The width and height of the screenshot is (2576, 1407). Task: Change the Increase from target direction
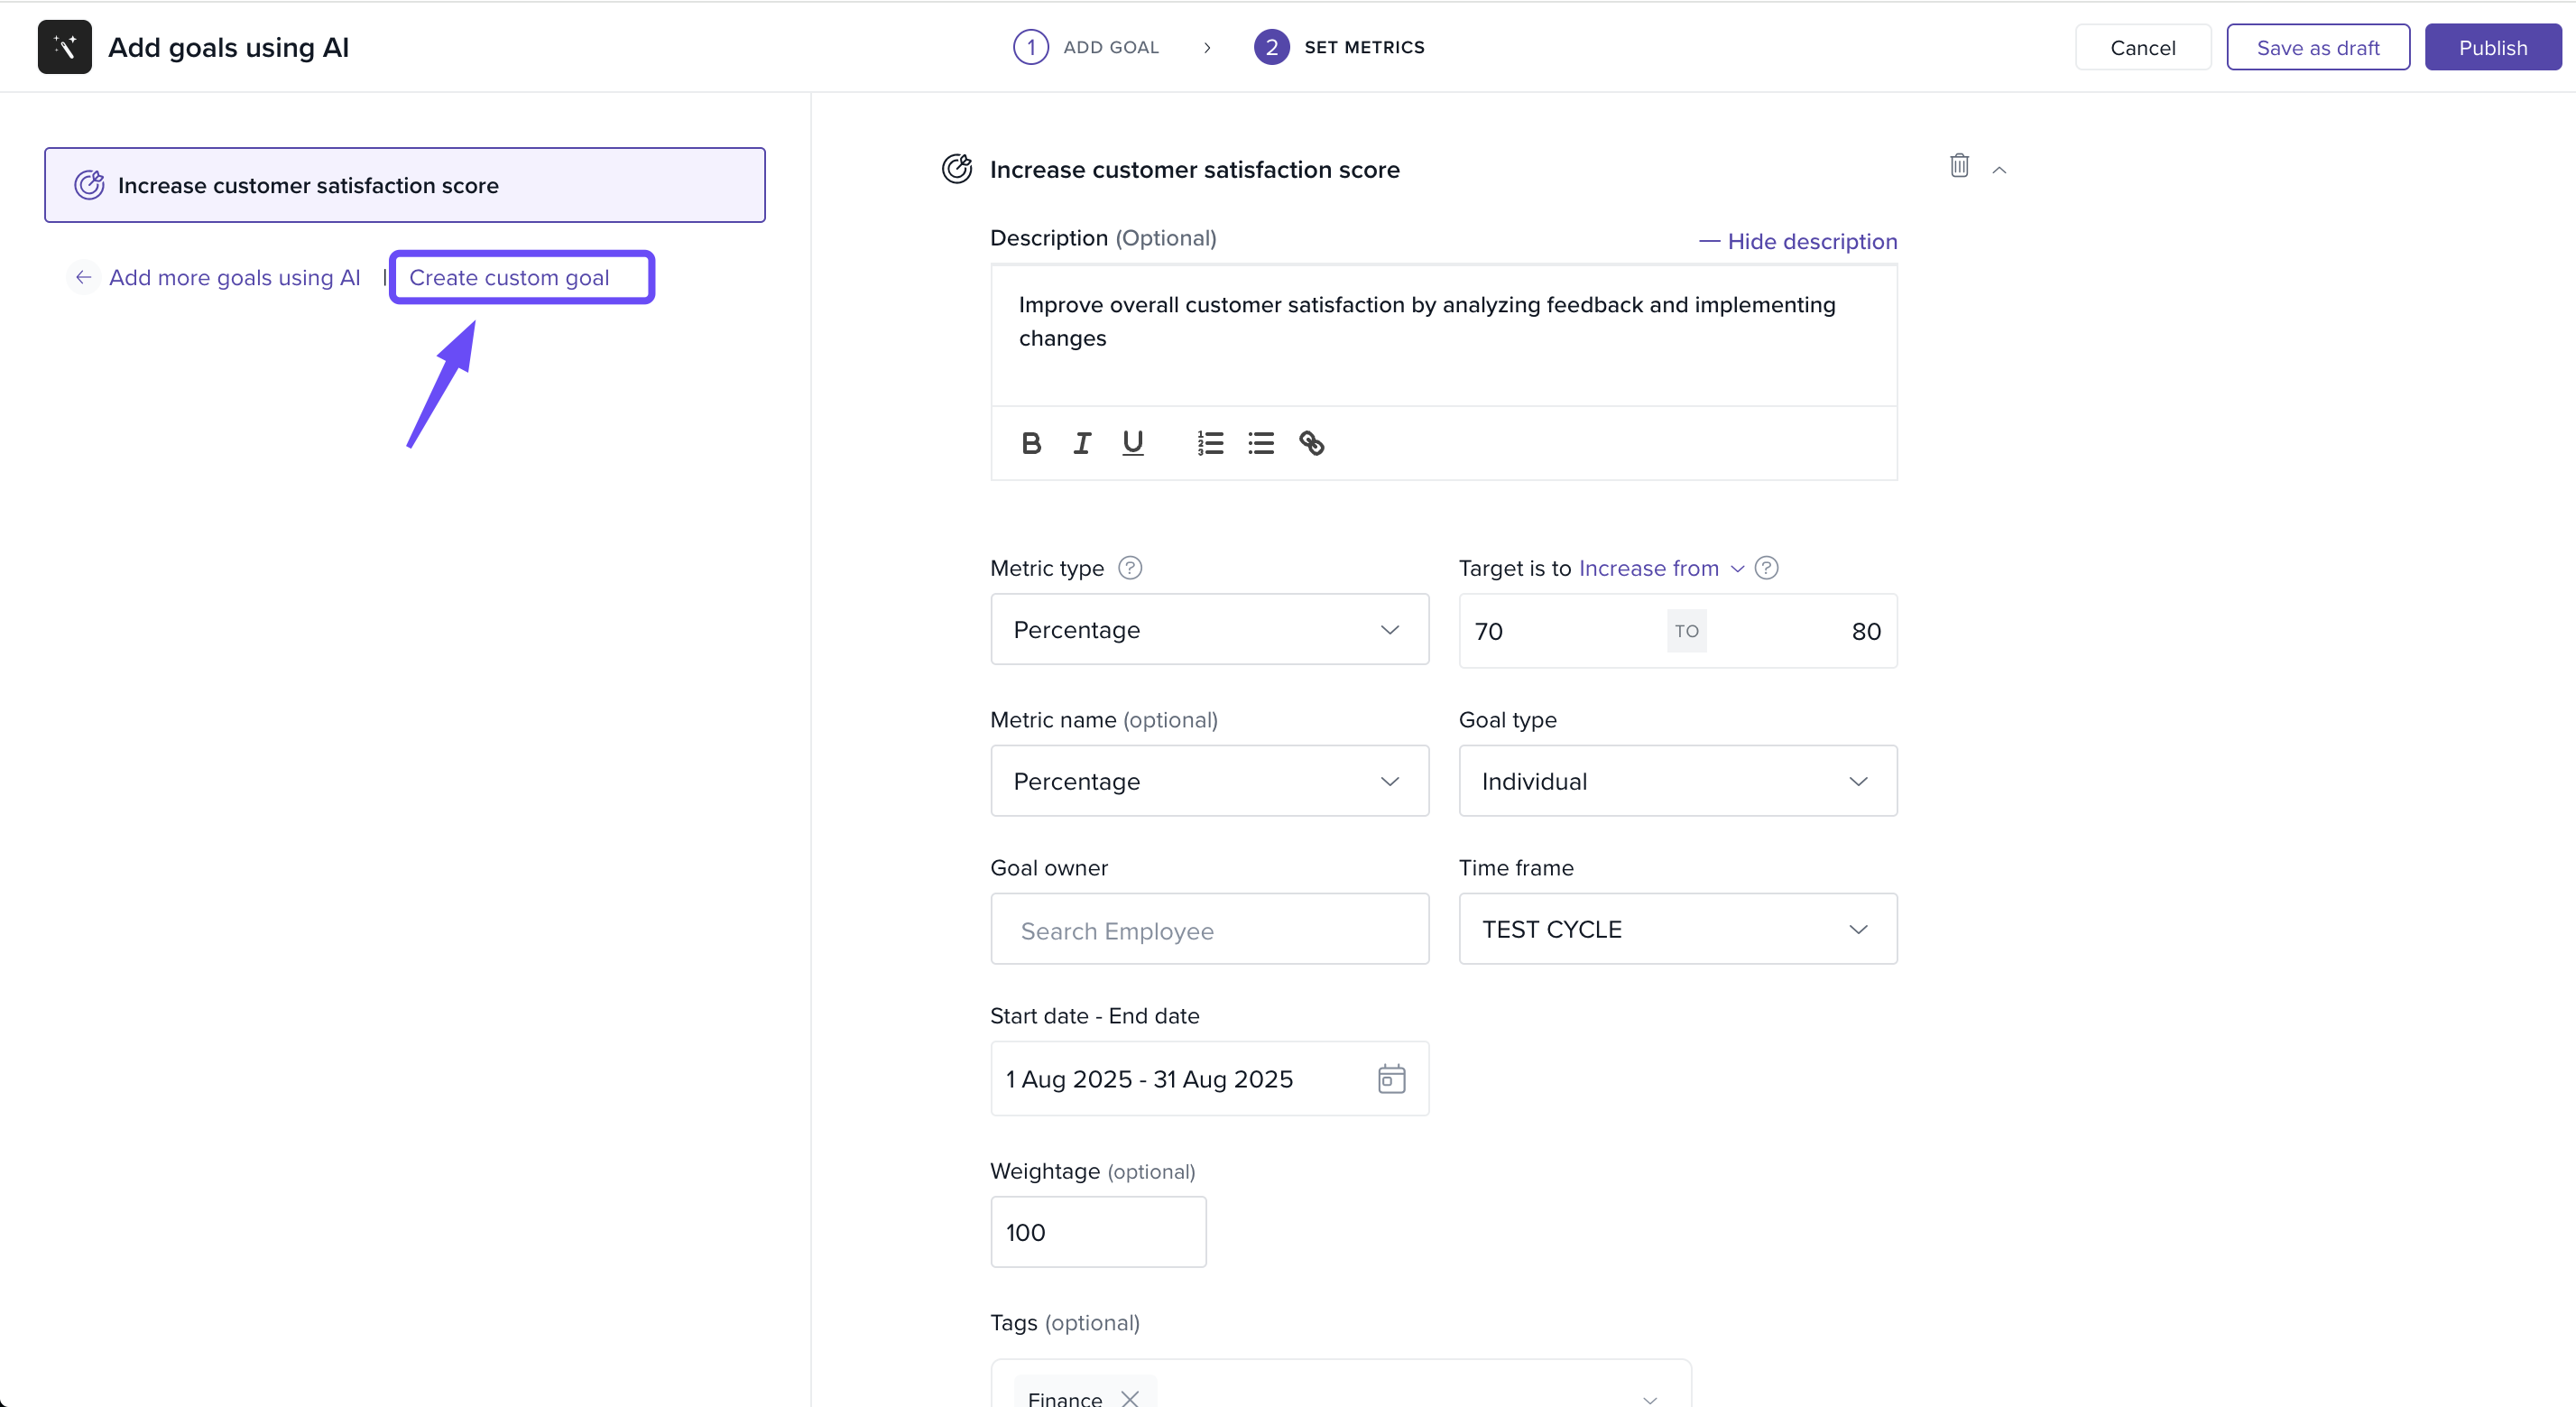(x=1660, y=568)
